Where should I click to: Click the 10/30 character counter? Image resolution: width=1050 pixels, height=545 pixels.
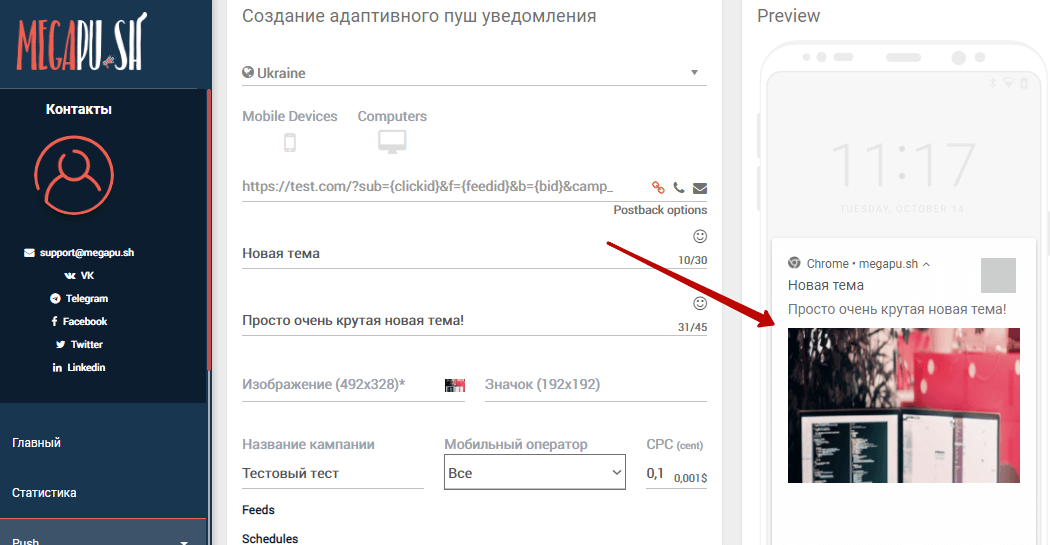[692, 260]
